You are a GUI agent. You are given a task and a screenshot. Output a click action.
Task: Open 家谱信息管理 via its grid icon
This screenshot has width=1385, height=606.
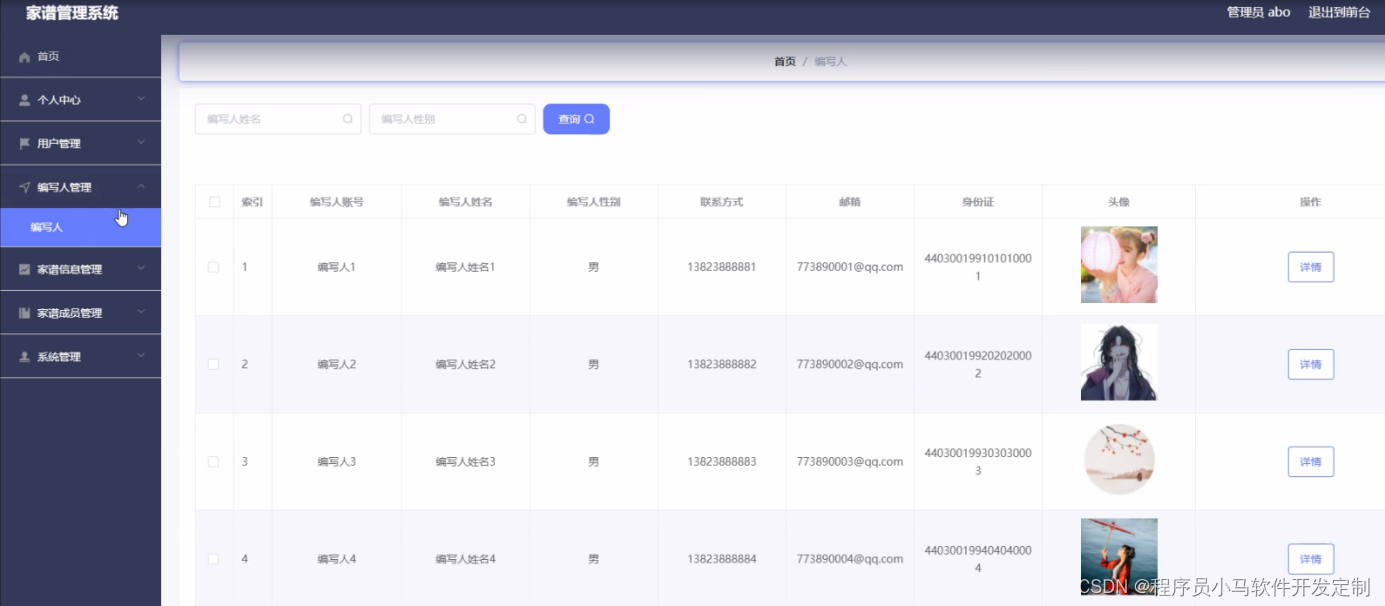click(x=24, y=269)
